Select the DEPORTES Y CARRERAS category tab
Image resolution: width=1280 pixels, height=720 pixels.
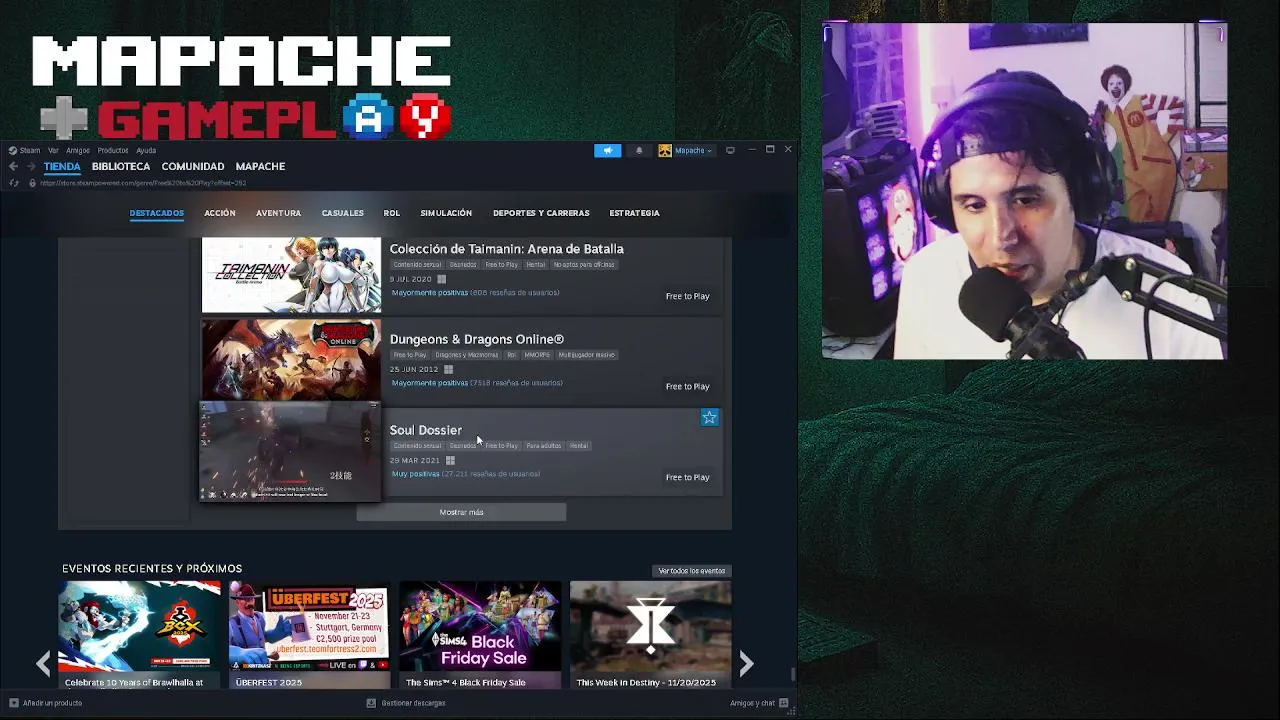pyautogui.click(x=541, y=213)
